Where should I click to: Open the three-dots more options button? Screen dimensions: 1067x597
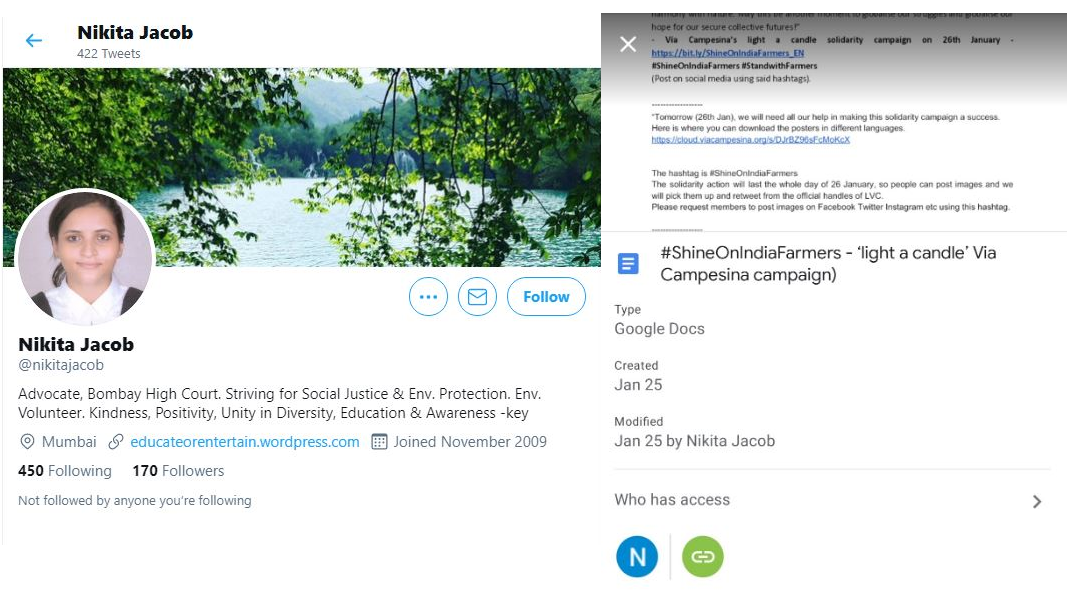click(428, 297)
